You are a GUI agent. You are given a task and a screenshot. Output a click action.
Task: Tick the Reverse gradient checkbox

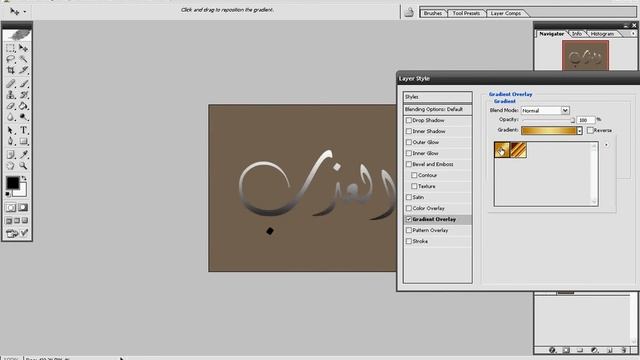tap(590, 131)
